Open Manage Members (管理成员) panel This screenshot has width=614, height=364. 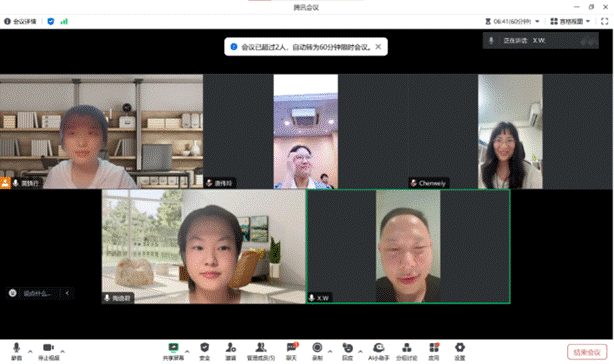tap(261, 351)
